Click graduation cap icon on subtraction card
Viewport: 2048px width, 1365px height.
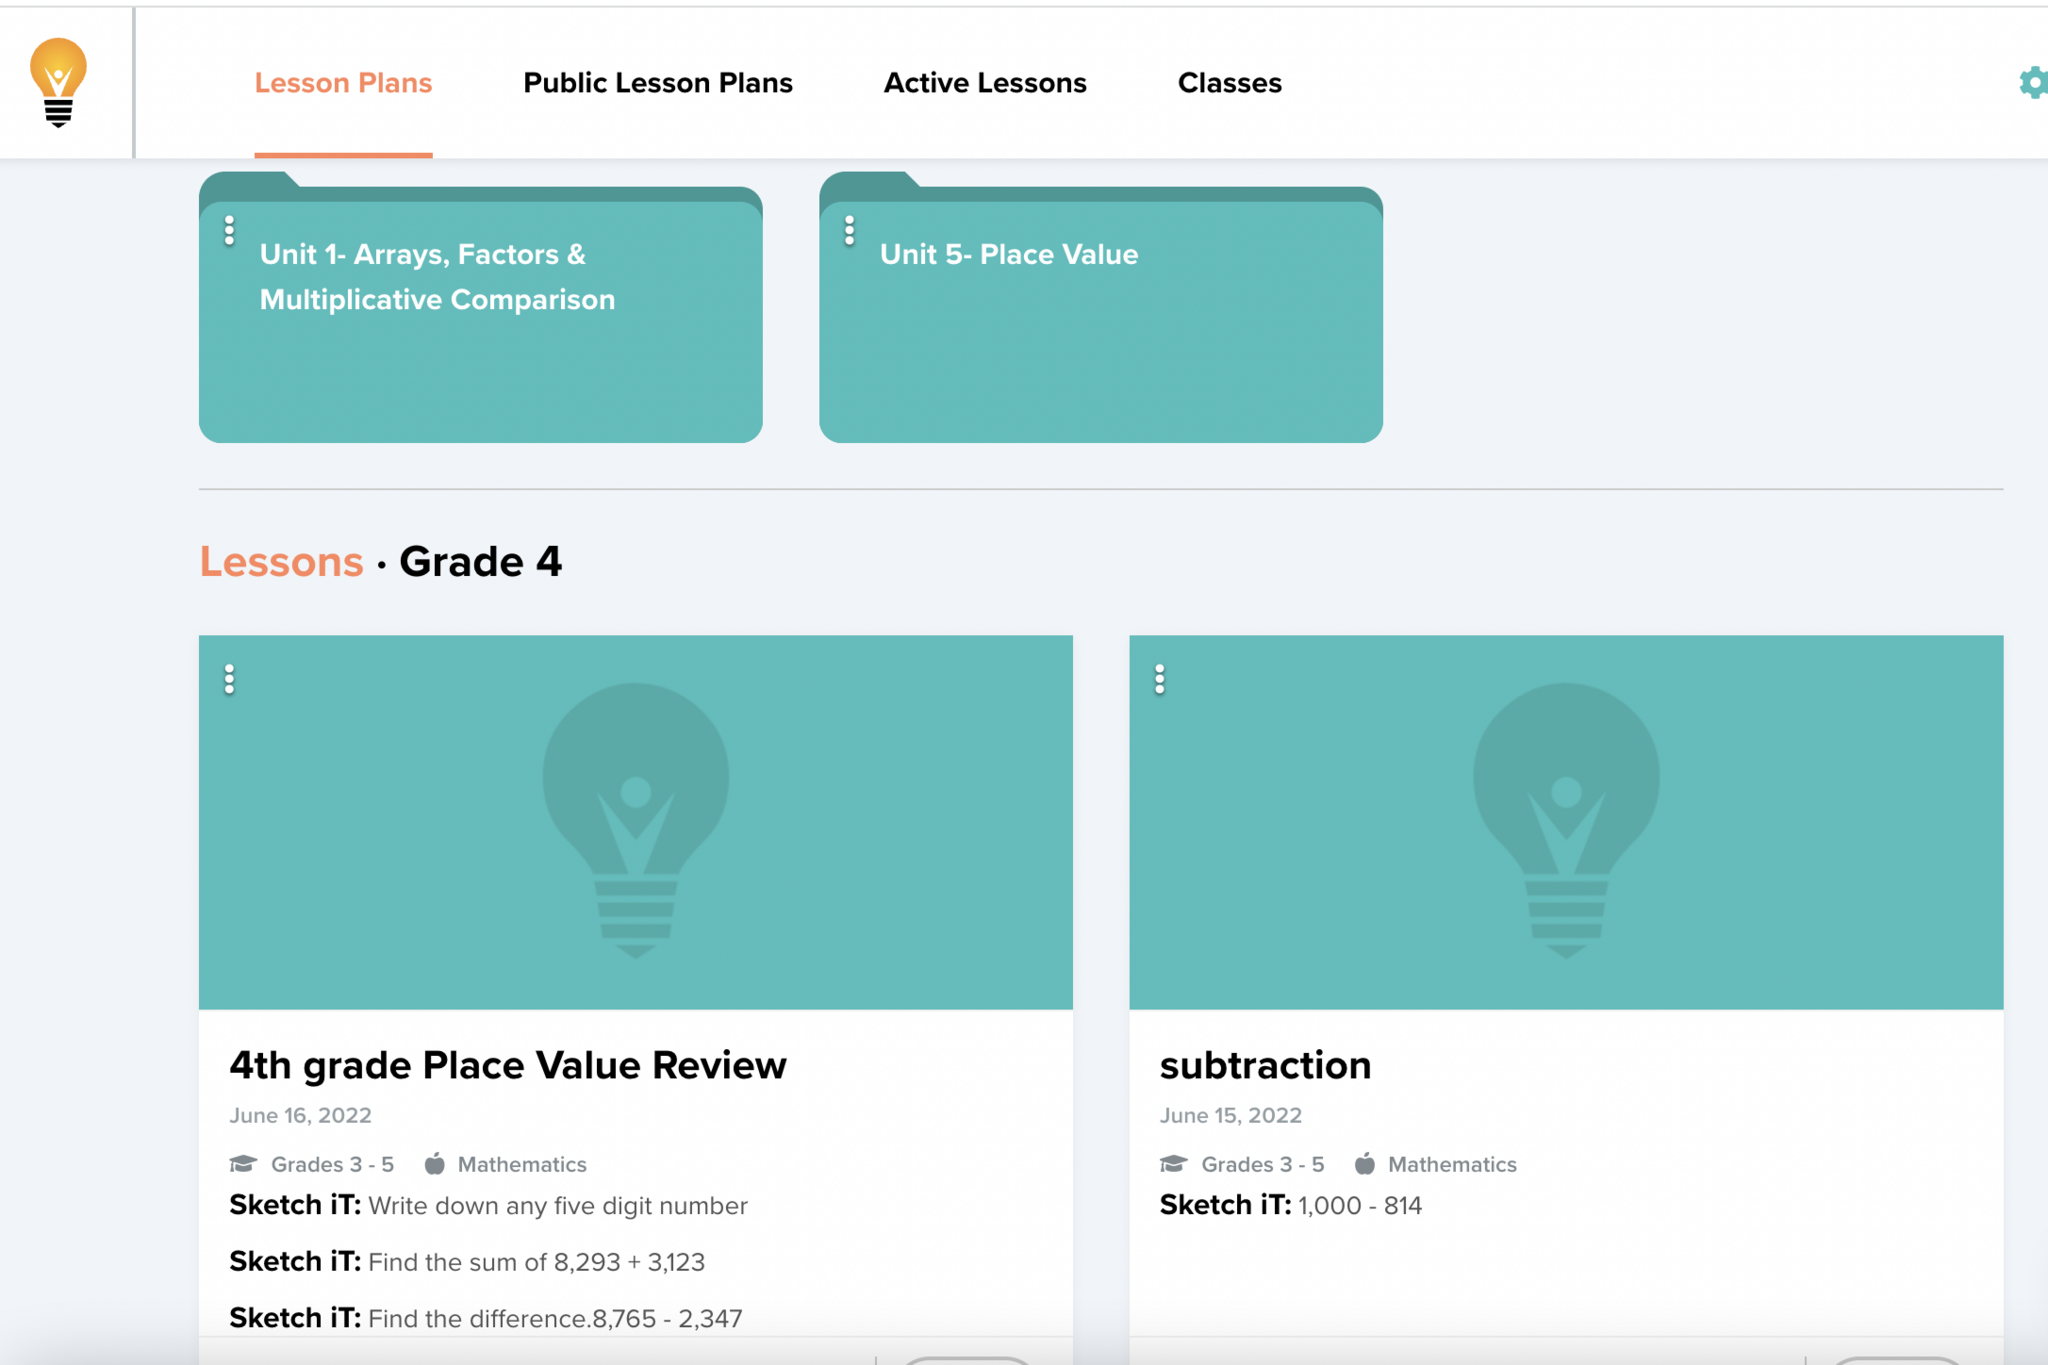[x=1173, y=1164]
